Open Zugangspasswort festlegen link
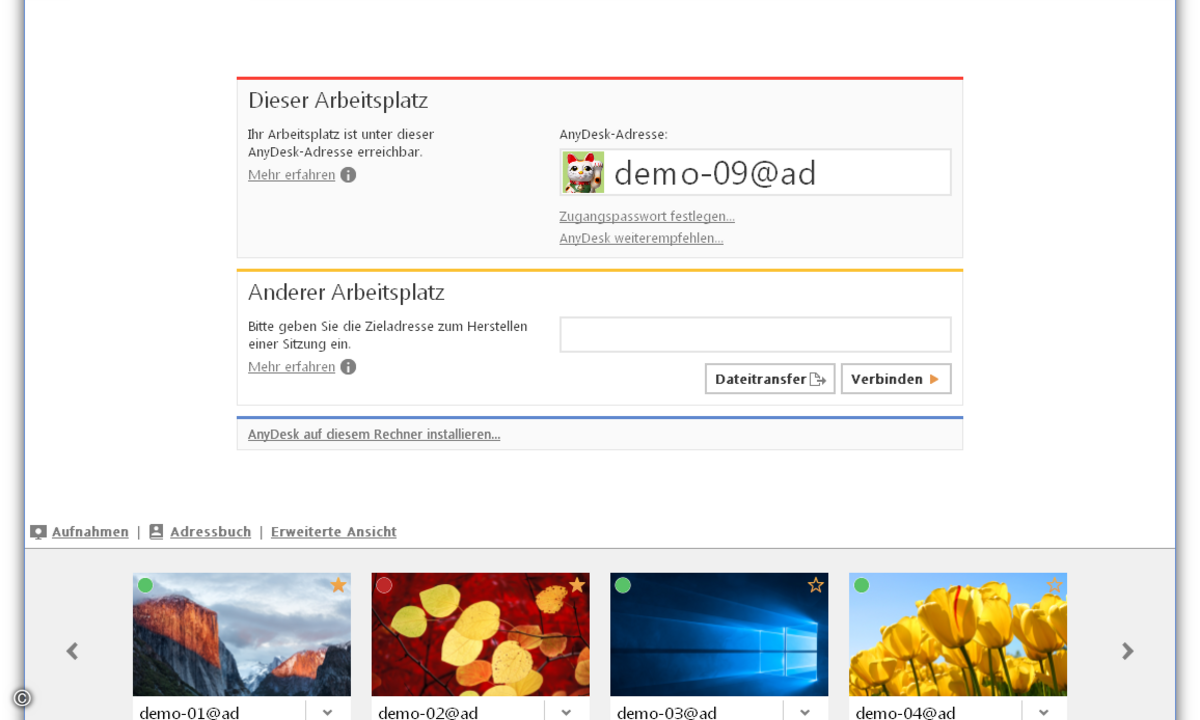Viewport: 1200px width, 720px height. coord(647,216)
